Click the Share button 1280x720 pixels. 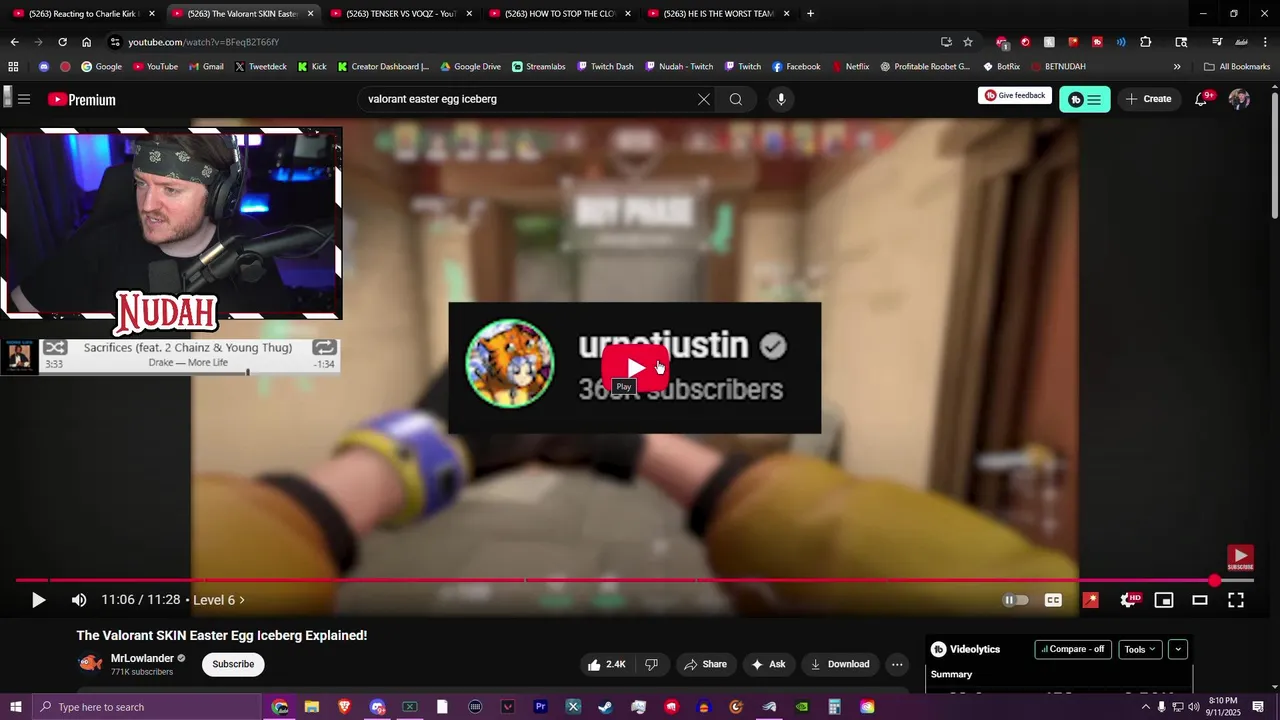point(705,664)
